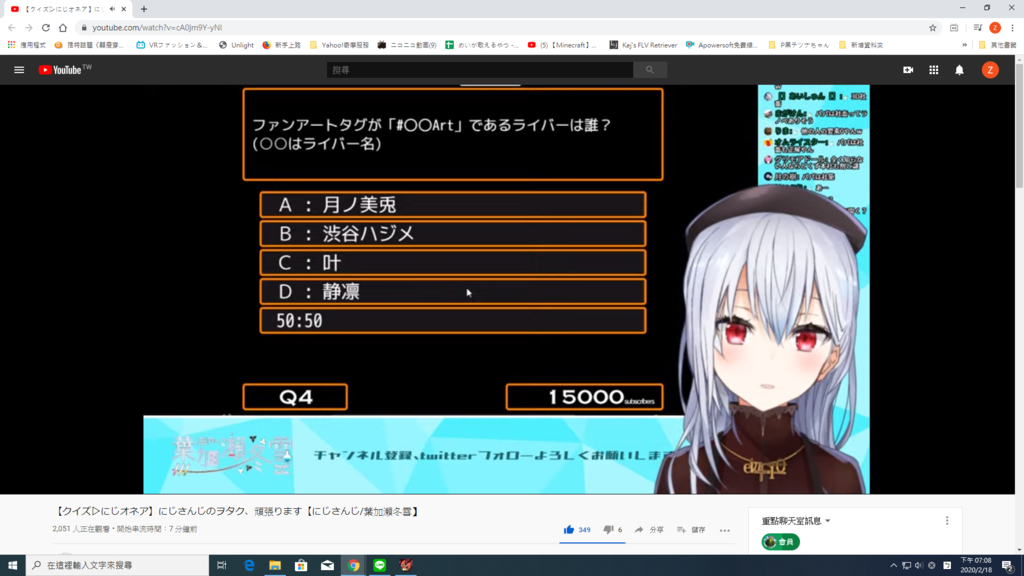This screenshot has width=1024, height=576.
Task: Open the Minecraft YouTube bookmark
Action: tap(562, 45)
